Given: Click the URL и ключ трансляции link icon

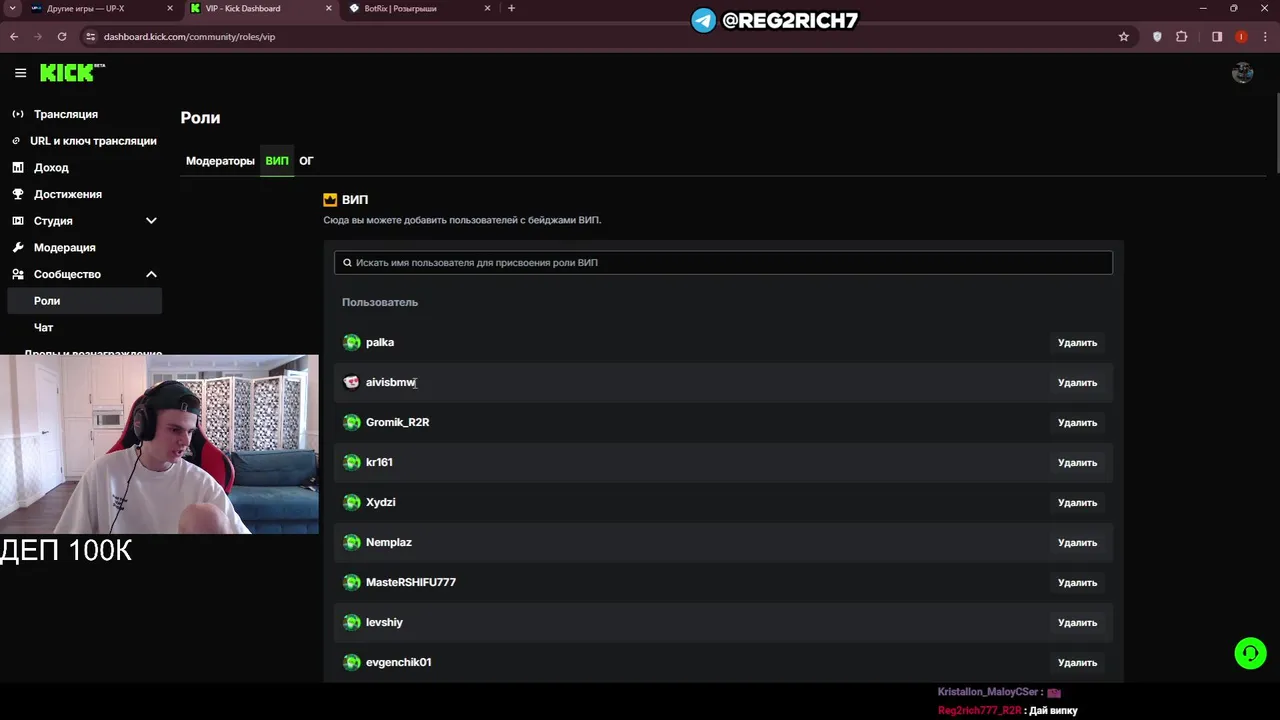Looking at the screenshot, I should [16, 141].
